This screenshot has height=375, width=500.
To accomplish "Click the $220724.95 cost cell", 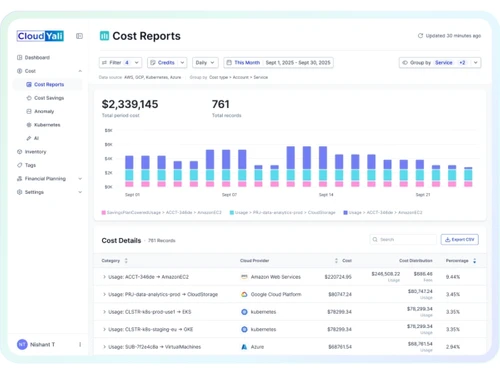I will 338,277.
